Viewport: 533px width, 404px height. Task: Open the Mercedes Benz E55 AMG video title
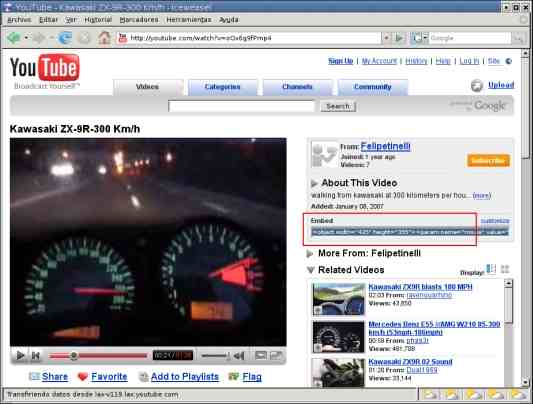click(434, 328)
